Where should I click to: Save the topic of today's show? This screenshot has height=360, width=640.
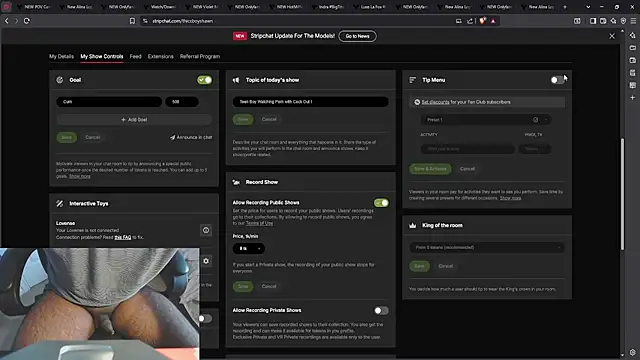pyautogui.click(x=243, y=119)
